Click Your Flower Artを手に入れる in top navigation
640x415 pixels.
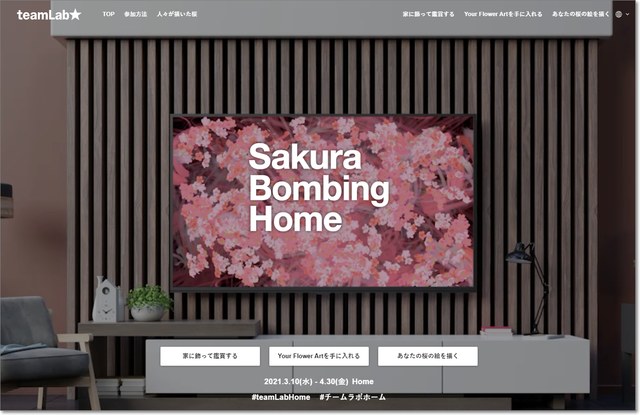click(x=503, y=15)
